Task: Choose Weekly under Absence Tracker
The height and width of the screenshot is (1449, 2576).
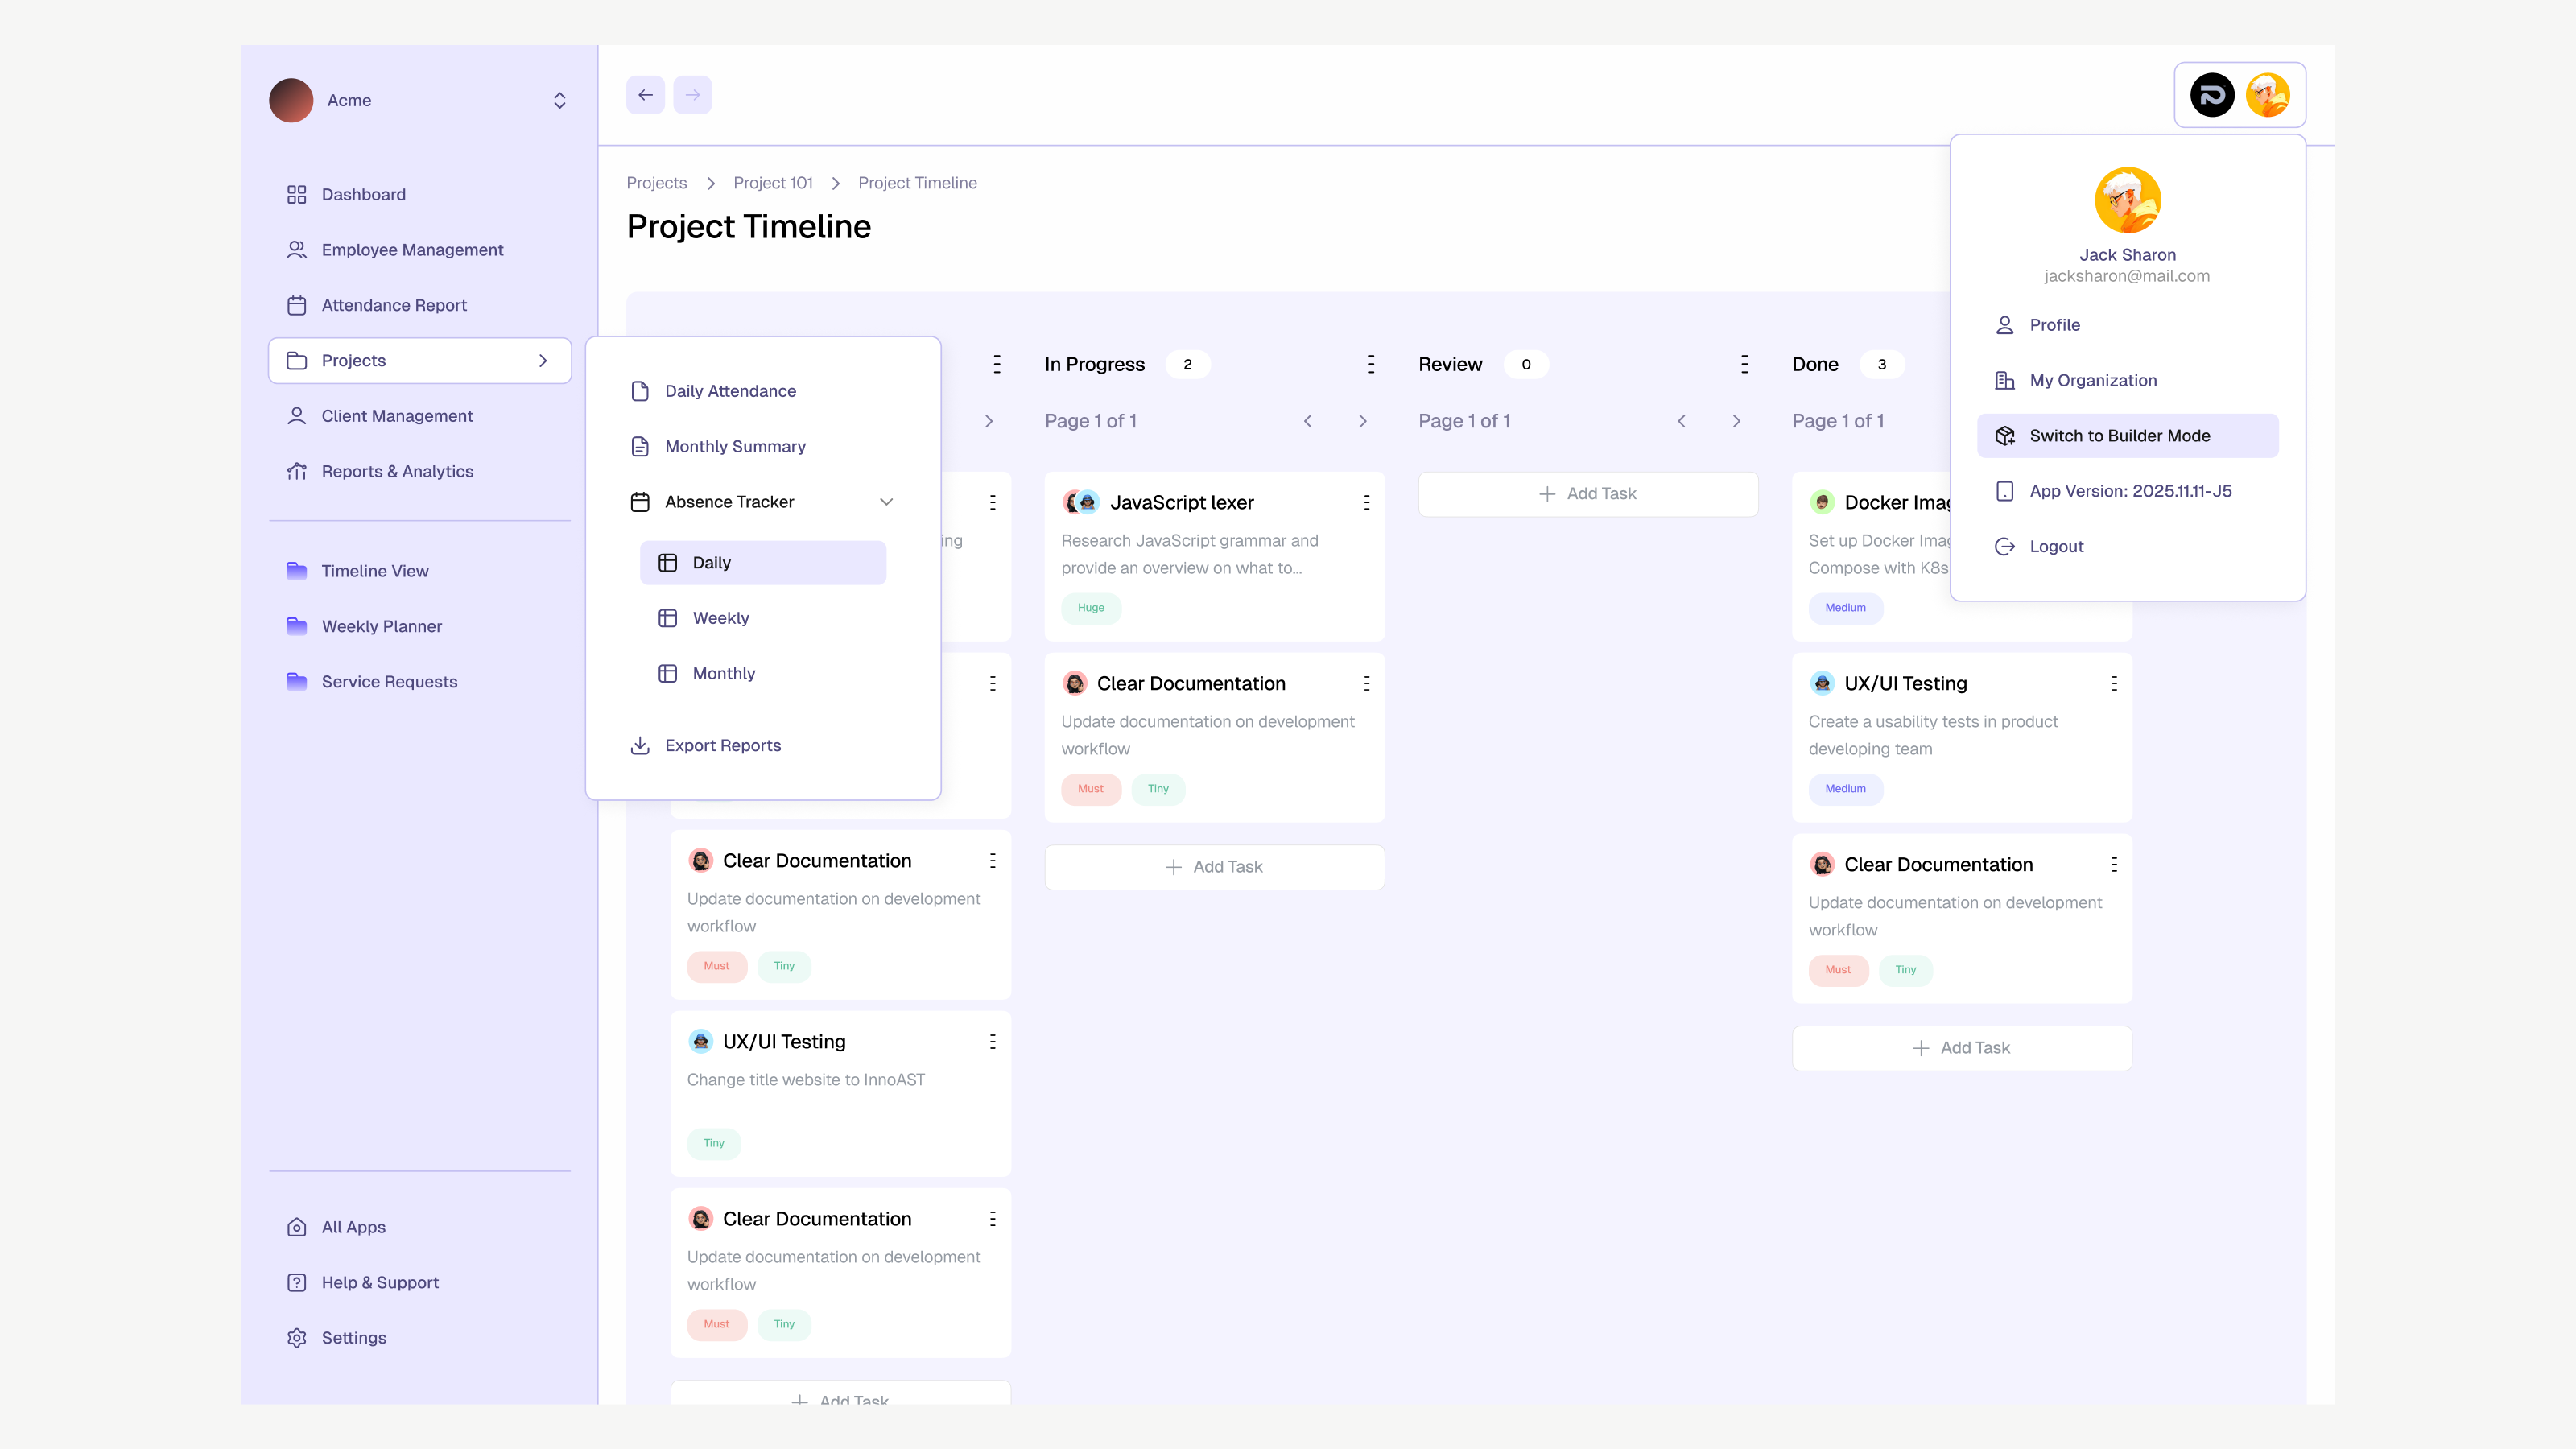Action: pyautogui.click(x=720, y=618)
